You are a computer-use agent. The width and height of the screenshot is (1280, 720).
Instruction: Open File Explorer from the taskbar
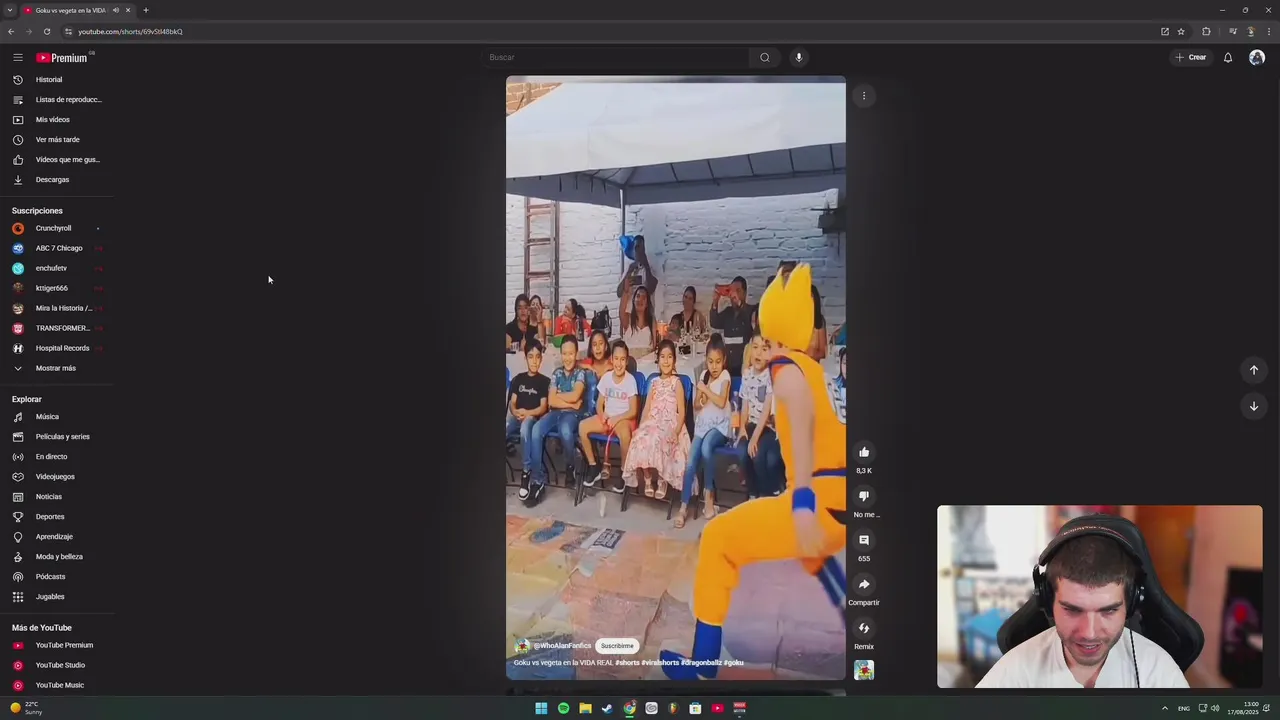pyautogui.click(x=585, y=708)
